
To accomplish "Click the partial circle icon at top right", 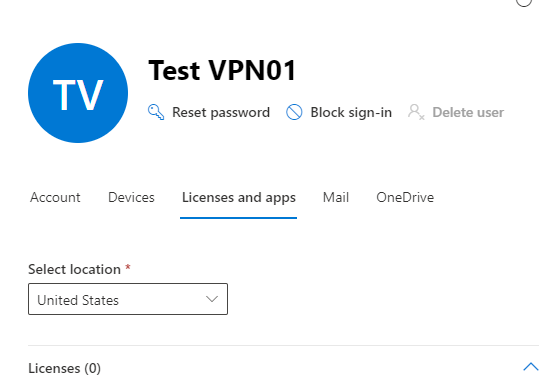I will click(x=524, y=3).
